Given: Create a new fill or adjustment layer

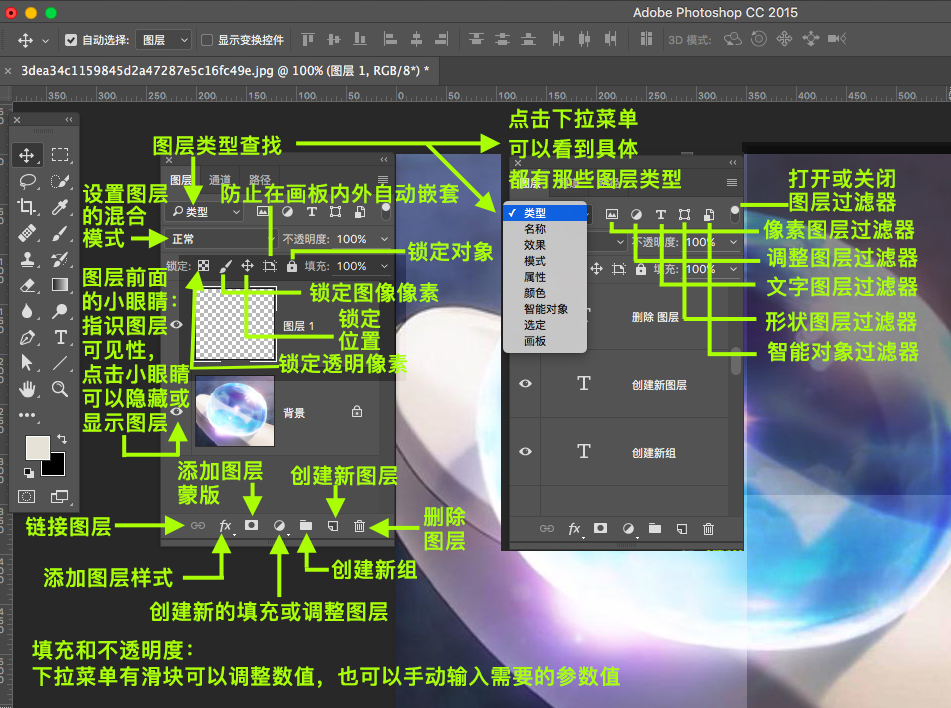Looking at the screenshot, I should pos(281,525).
